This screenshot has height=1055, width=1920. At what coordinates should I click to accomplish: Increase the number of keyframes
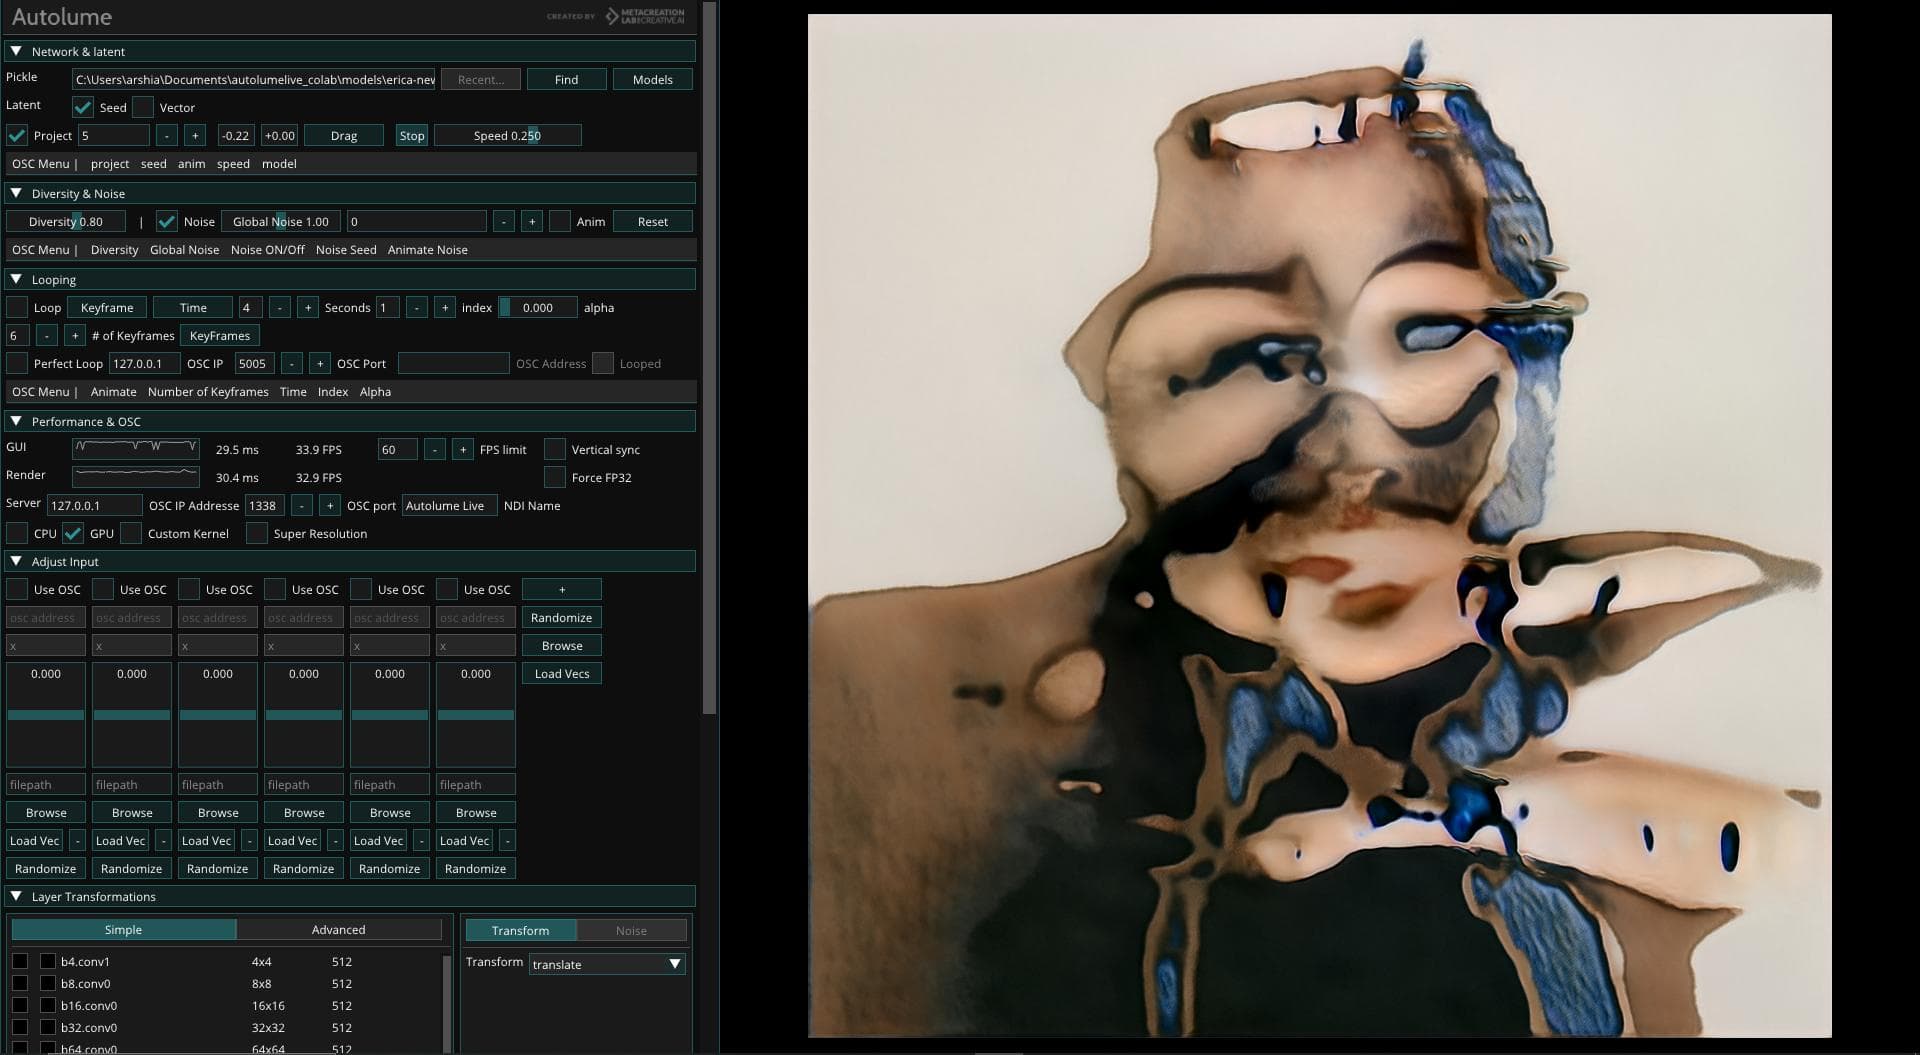75,335
